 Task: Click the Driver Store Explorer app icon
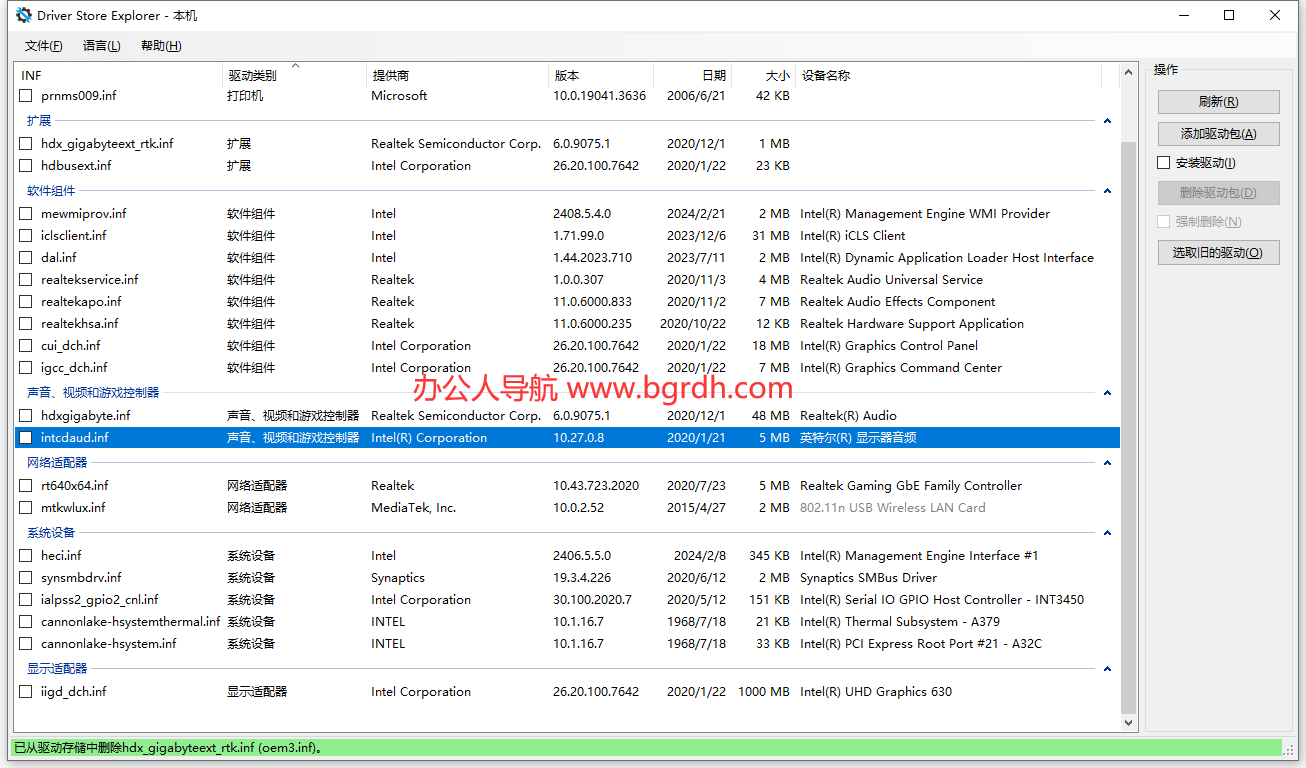click(23, 15)
